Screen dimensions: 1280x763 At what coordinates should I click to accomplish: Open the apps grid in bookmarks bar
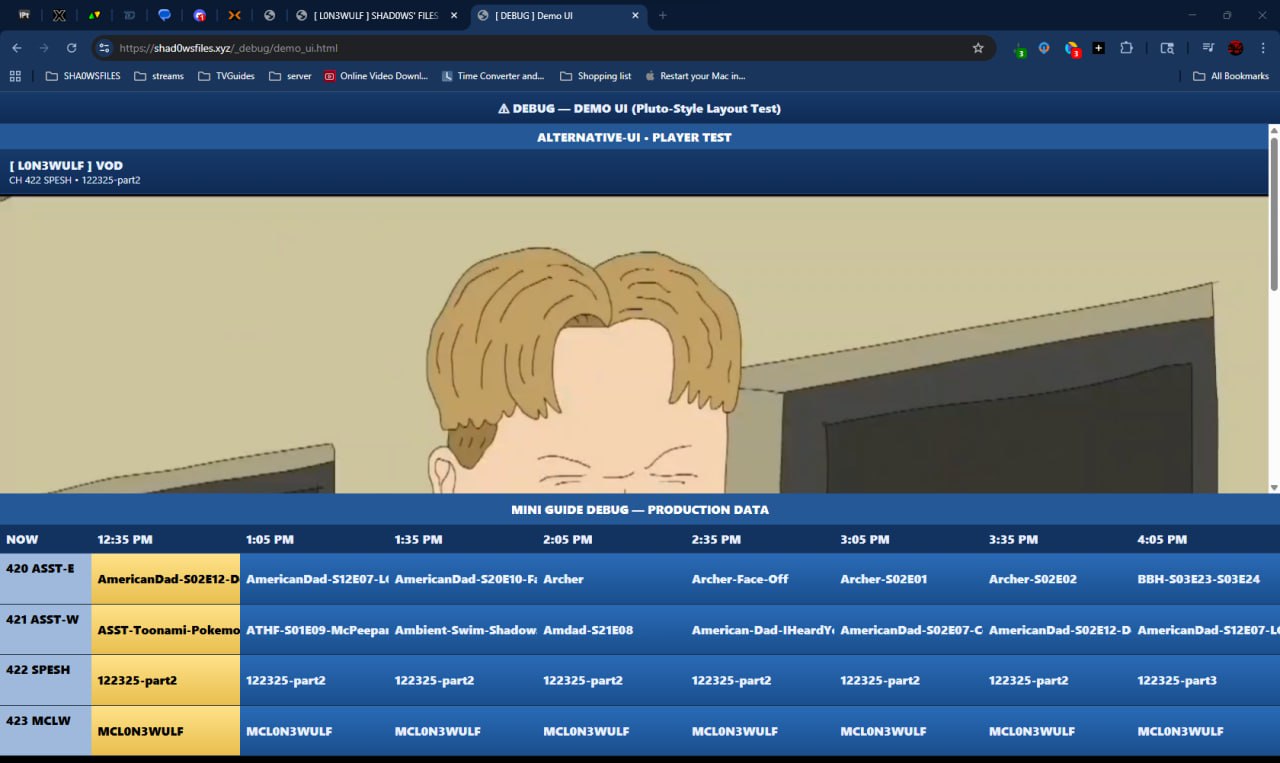(15, 76)
